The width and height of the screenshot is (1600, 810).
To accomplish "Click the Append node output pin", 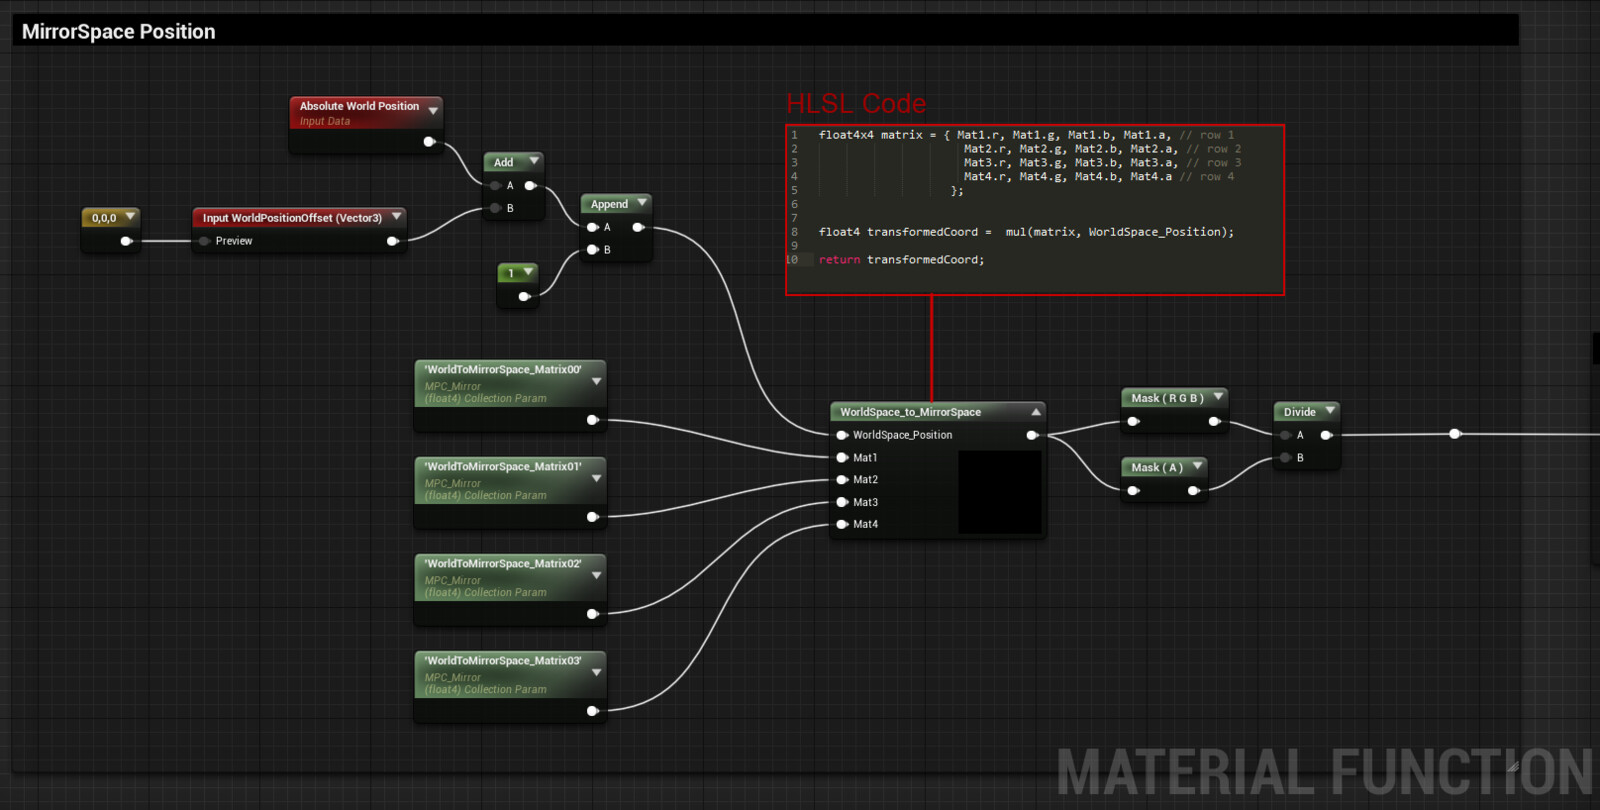I will 638,227.
